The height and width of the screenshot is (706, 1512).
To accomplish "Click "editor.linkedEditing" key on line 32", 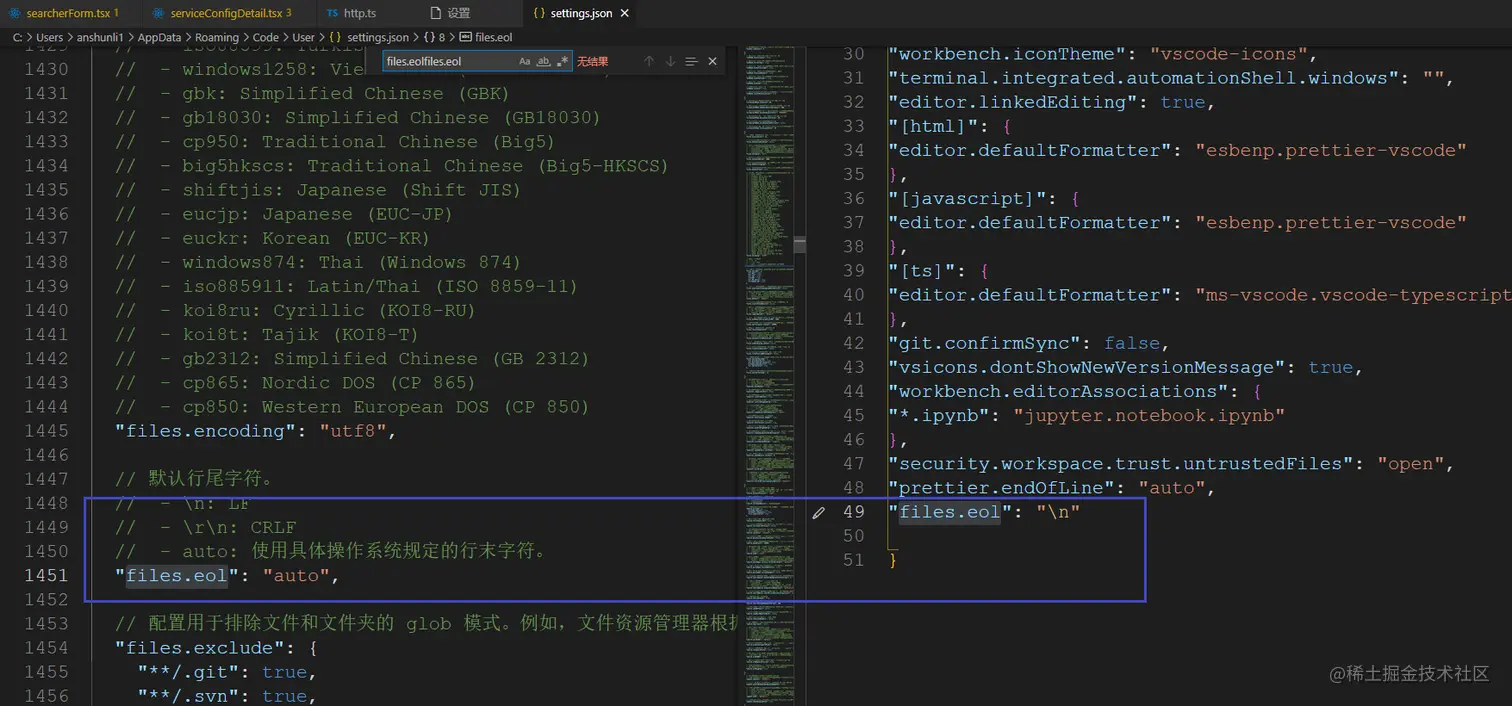I will tap(1013, 102).
